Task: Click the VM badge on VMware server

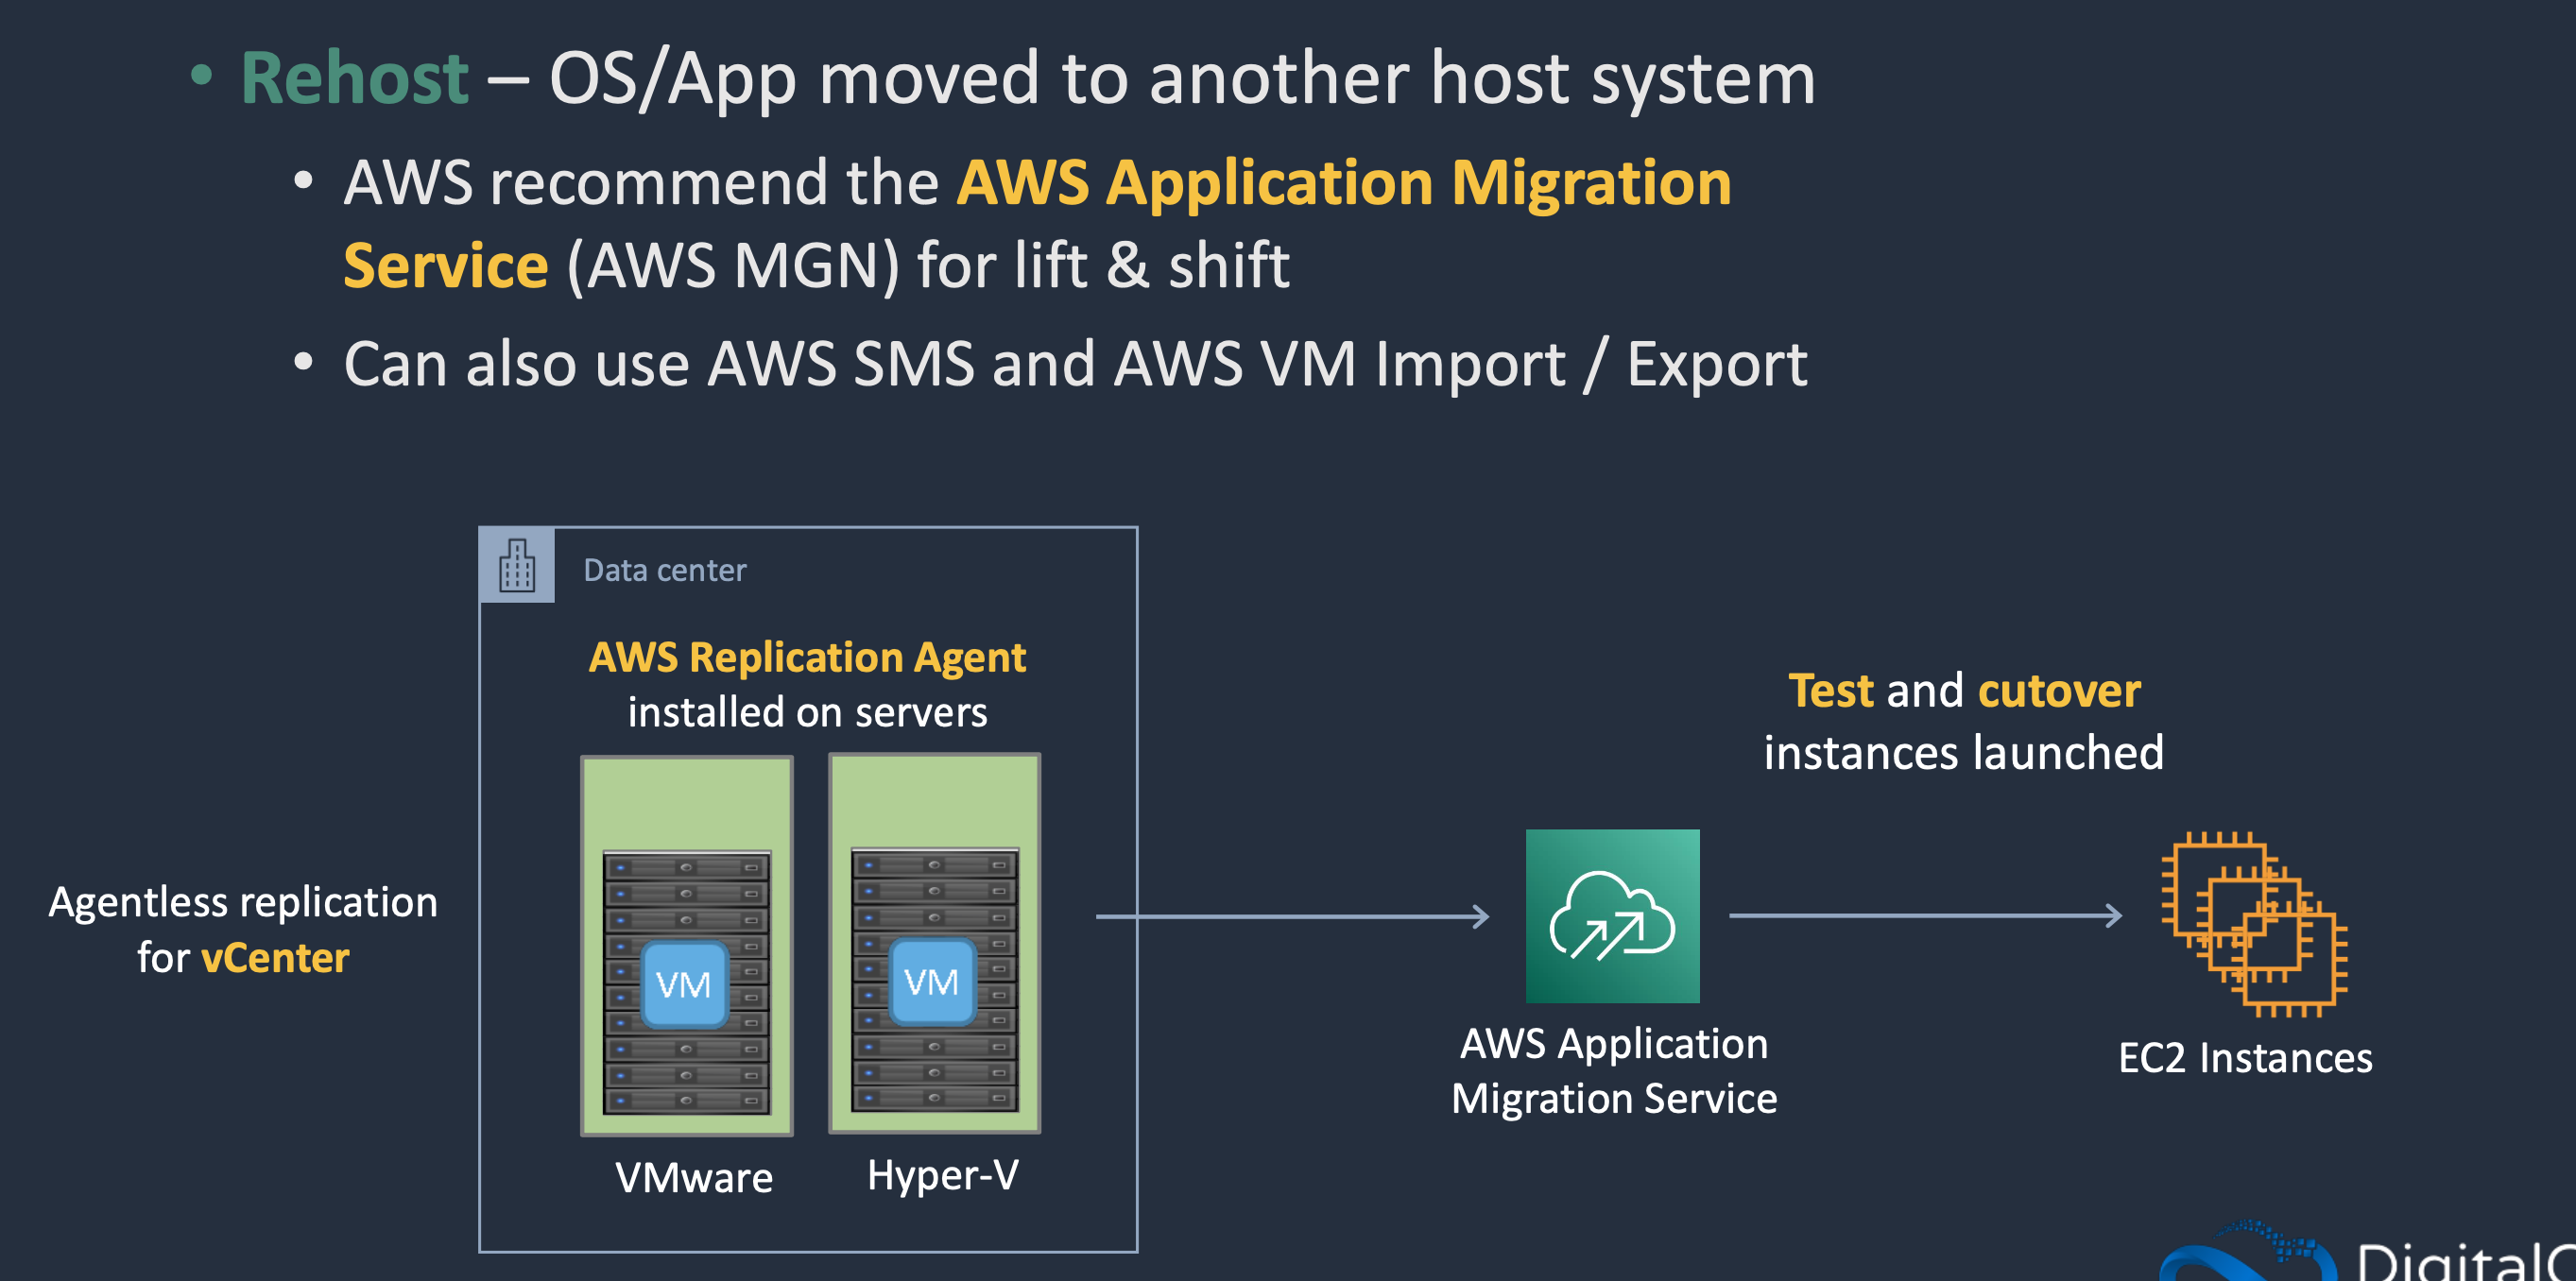Action: tap(684, 984)
